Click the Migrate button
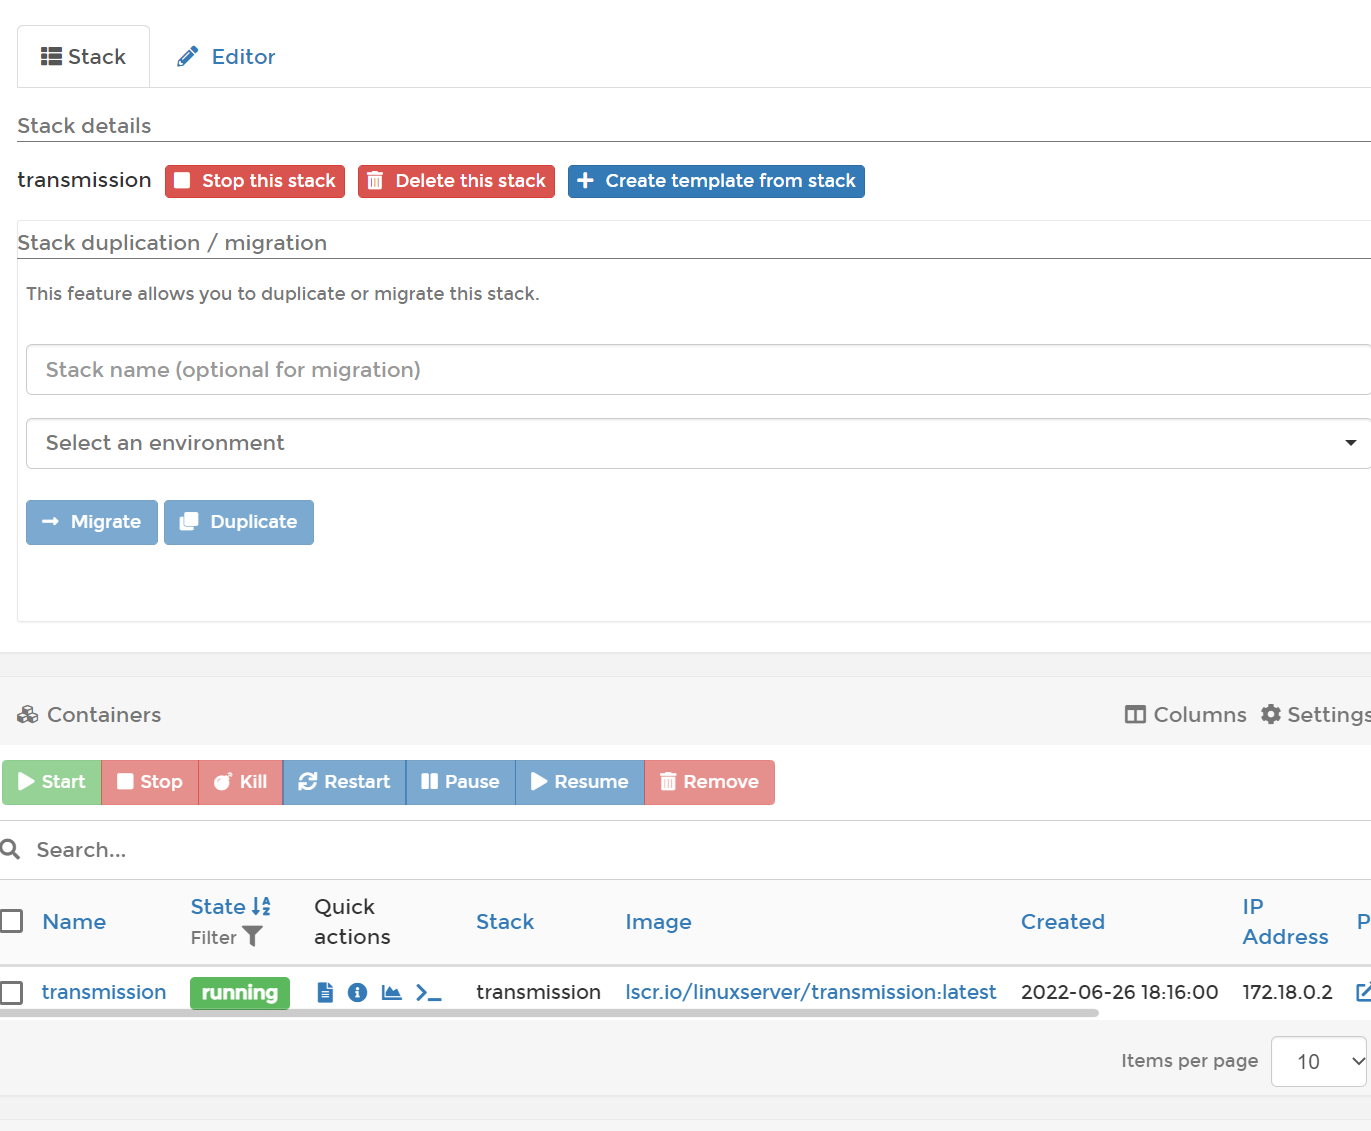This screenshot has width=1371, height=1131. tap(92, 522)
